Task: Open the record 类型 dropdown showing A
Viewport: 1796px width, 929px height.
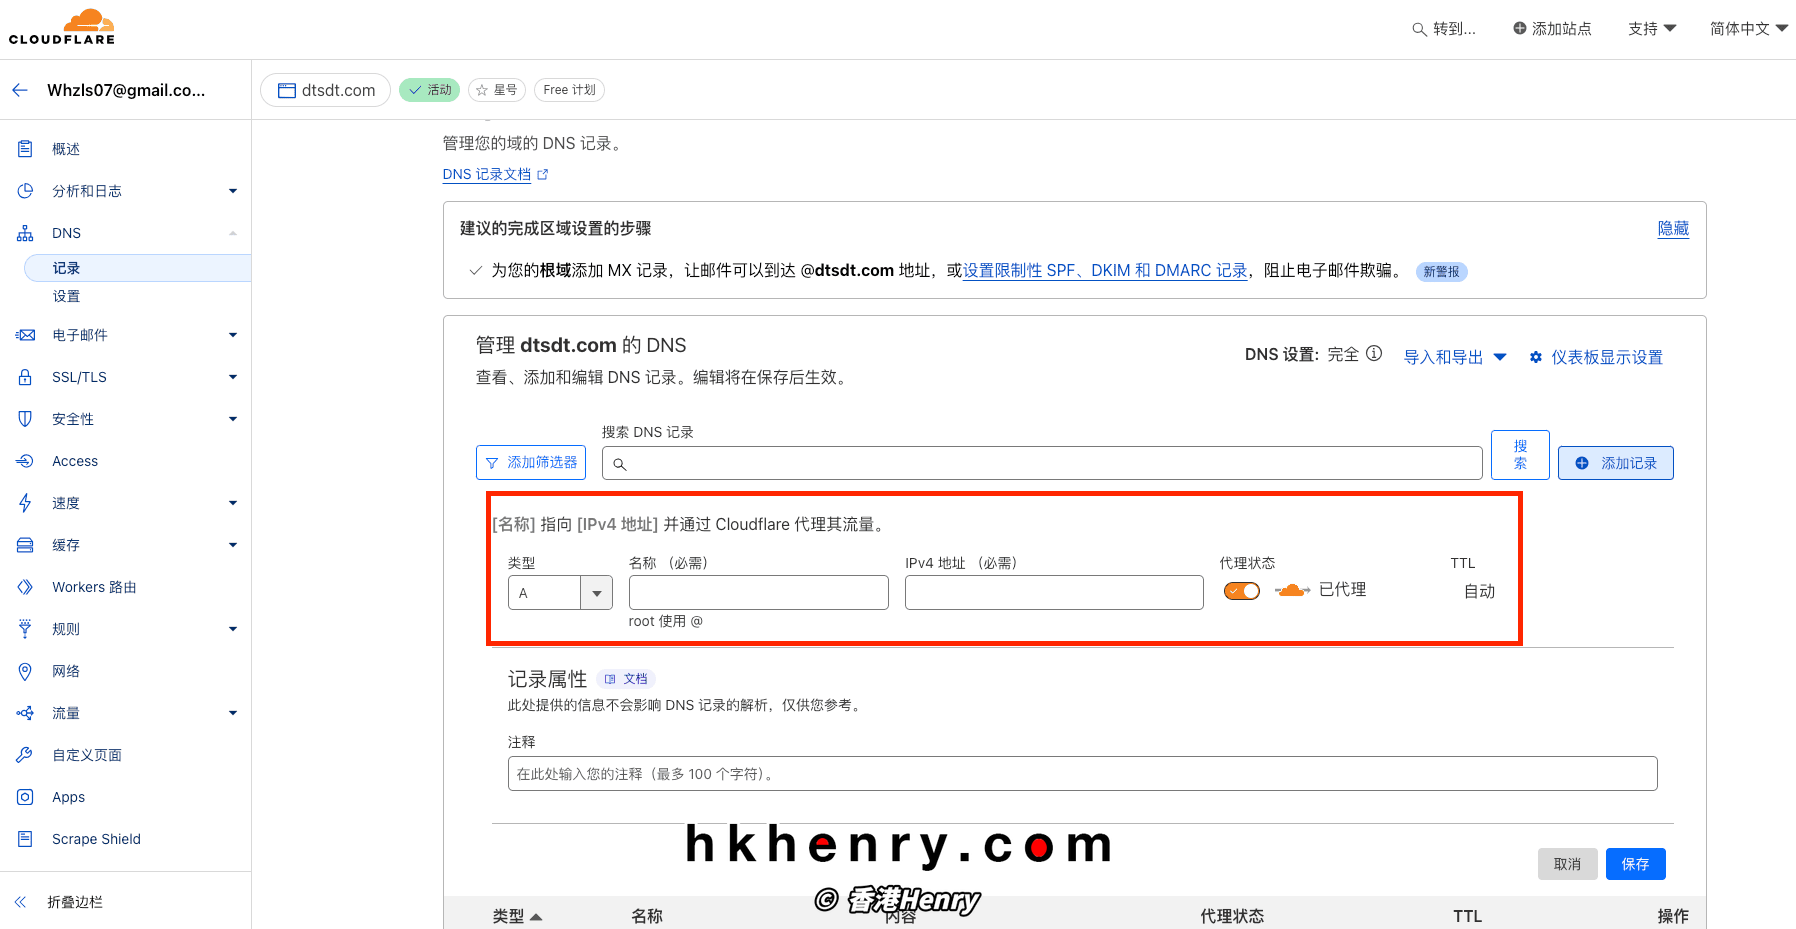Action: click(560, 593)
